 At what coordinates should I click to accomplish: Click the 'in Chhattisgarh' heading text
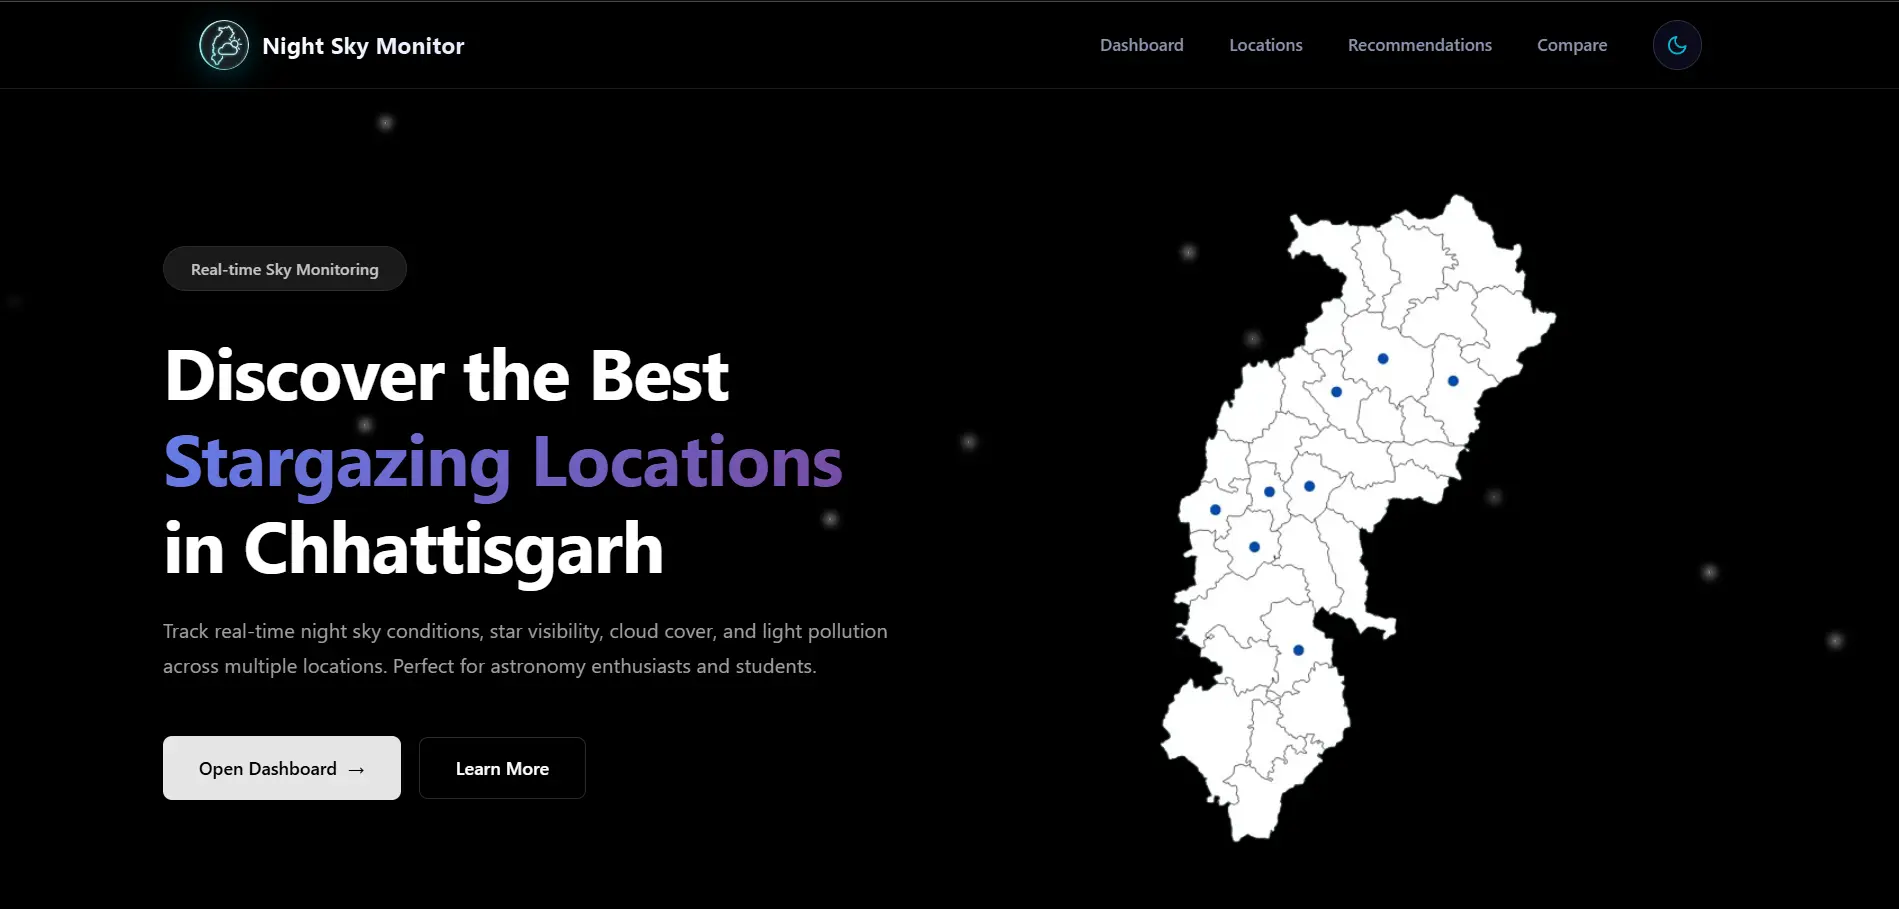pyautogui.click(x=414, y=550)
